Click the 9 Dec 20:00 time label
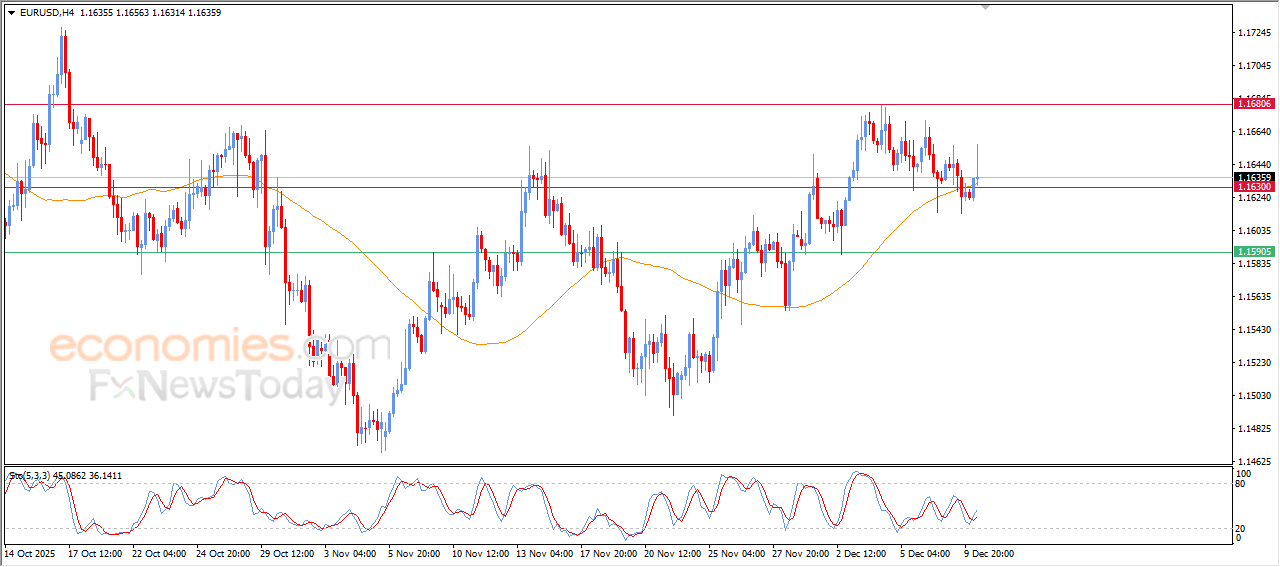Screen dimensions: 1280x567 (x=988, y=552)
